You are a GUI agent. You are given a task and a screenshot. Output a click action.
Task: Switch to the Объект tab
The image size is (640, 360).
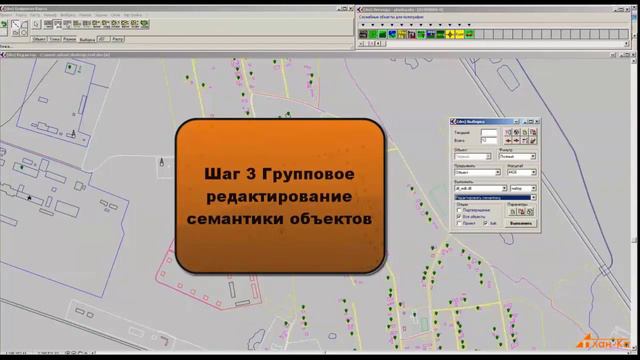(x=39, y=39)
